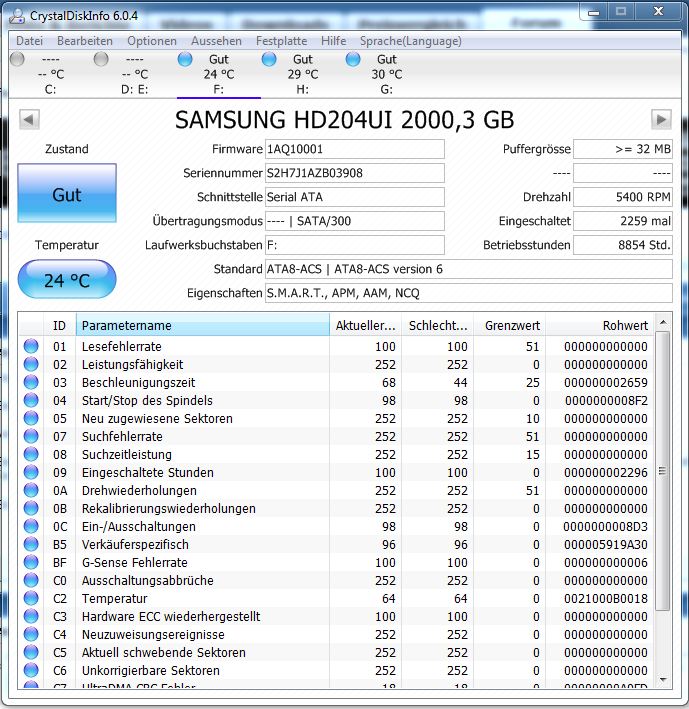Viewport: 689px width, 709px height.
Task: Click status icon of Verkäuferspezifisch row
Action: click(x=31, y=544)
